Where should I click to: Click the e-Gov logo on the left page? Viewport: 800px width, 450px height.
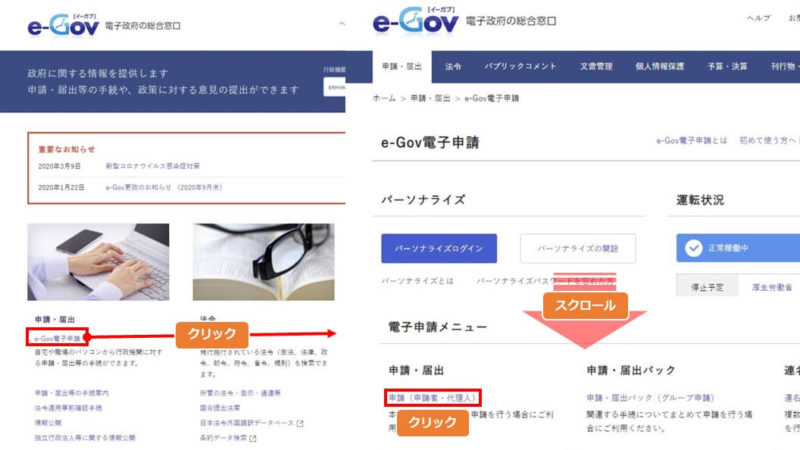(x=63, y=25)
